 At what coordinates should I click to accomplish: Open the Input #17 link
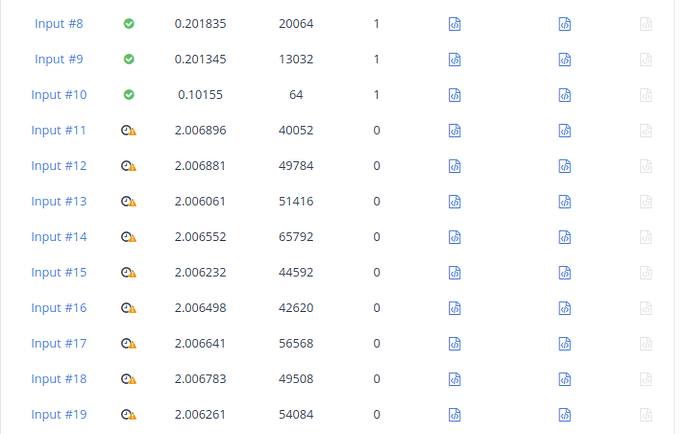59,343
